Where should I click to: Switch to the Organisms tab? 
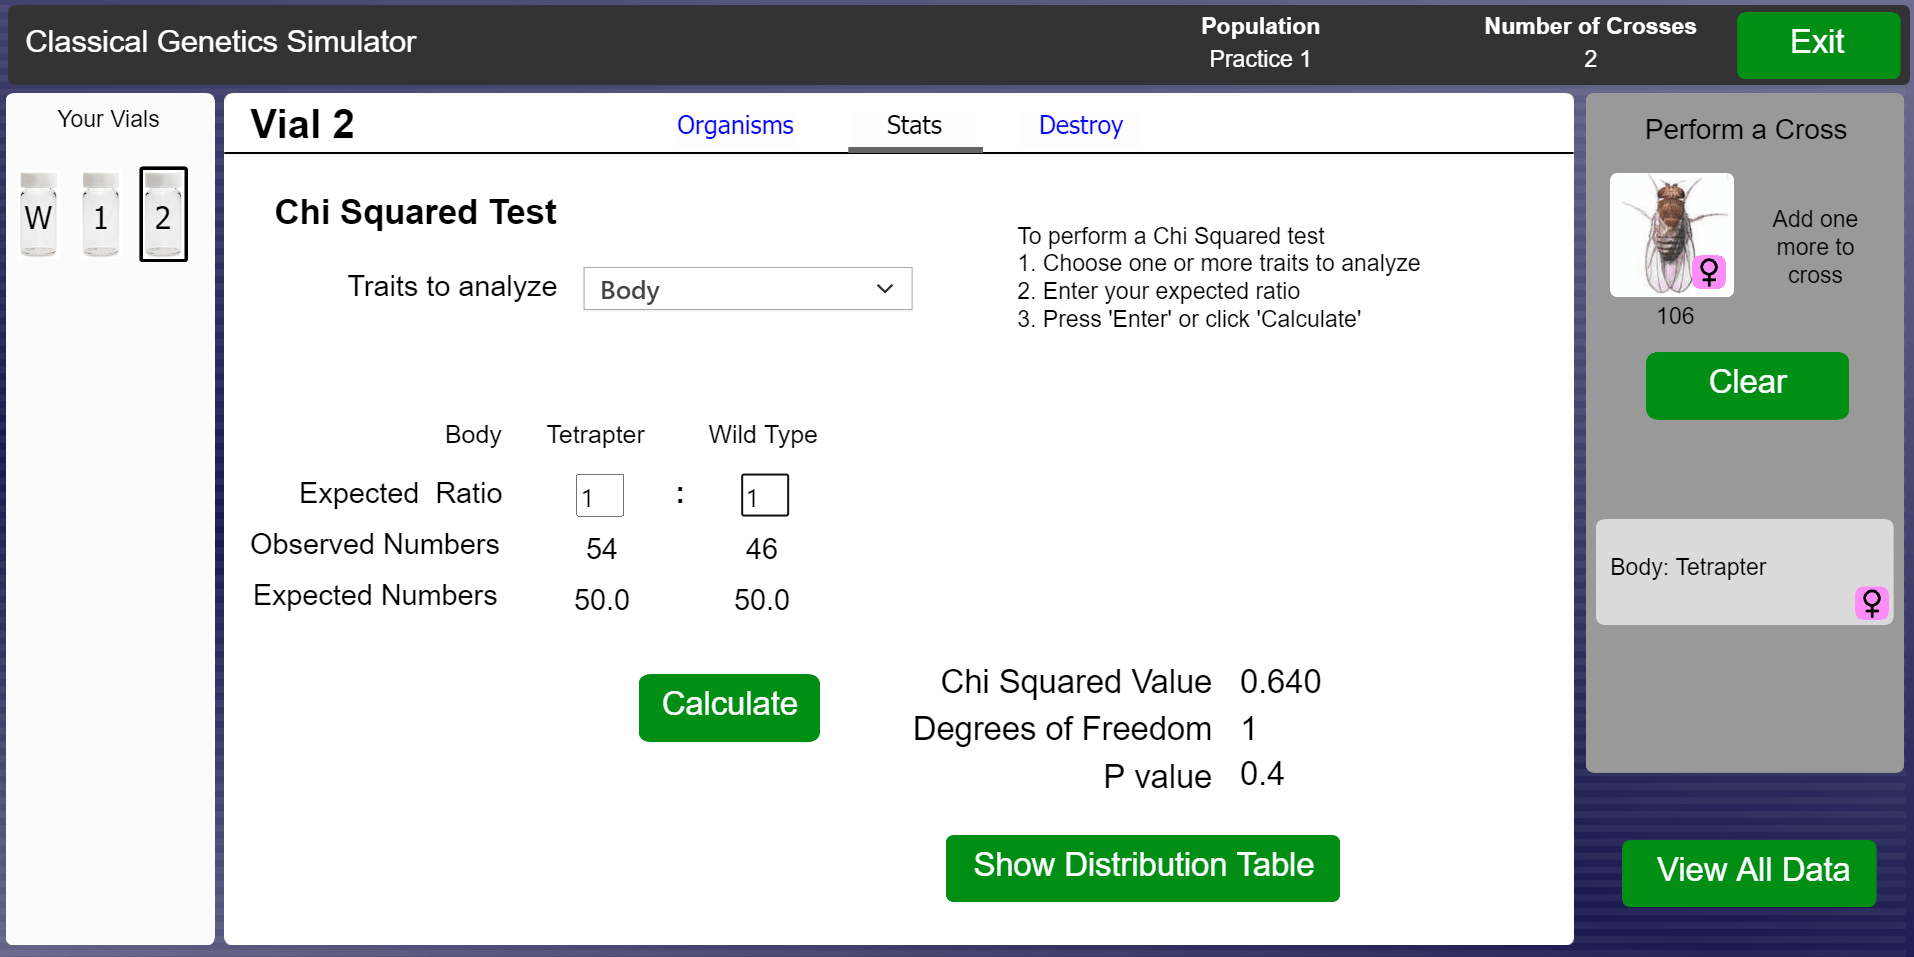(735, 126)
